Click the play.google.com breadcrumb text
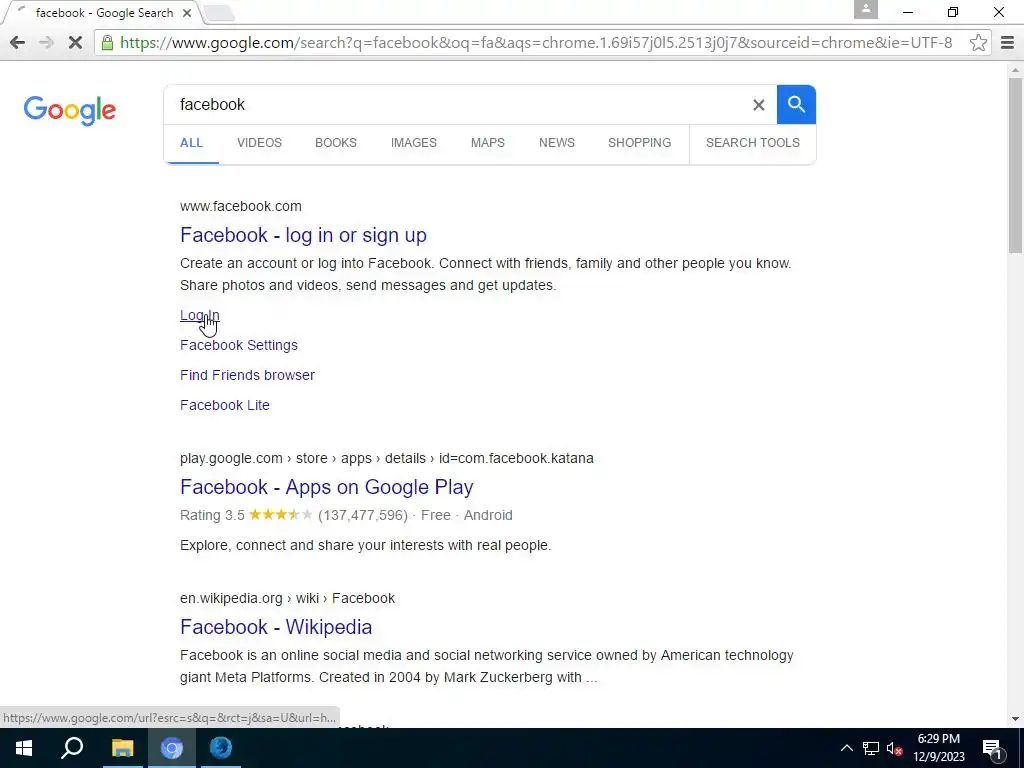 click(x=387, y=458)
